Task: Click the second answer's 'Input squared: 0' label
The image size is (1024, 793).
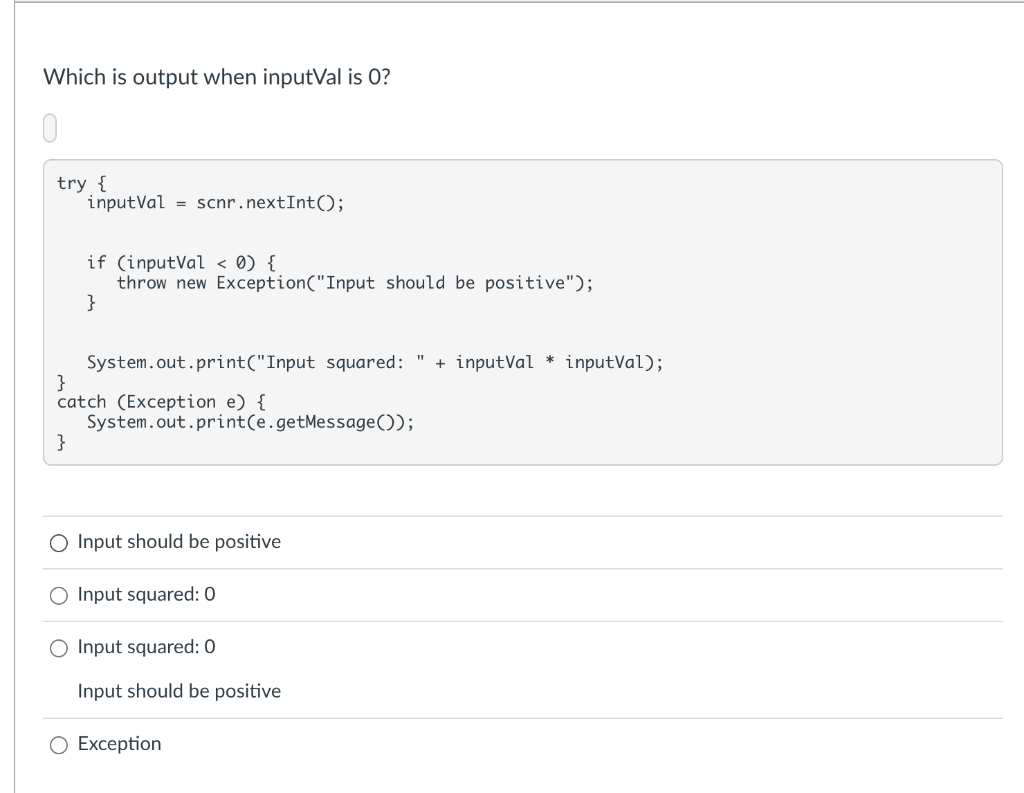Action: [146, 595]
